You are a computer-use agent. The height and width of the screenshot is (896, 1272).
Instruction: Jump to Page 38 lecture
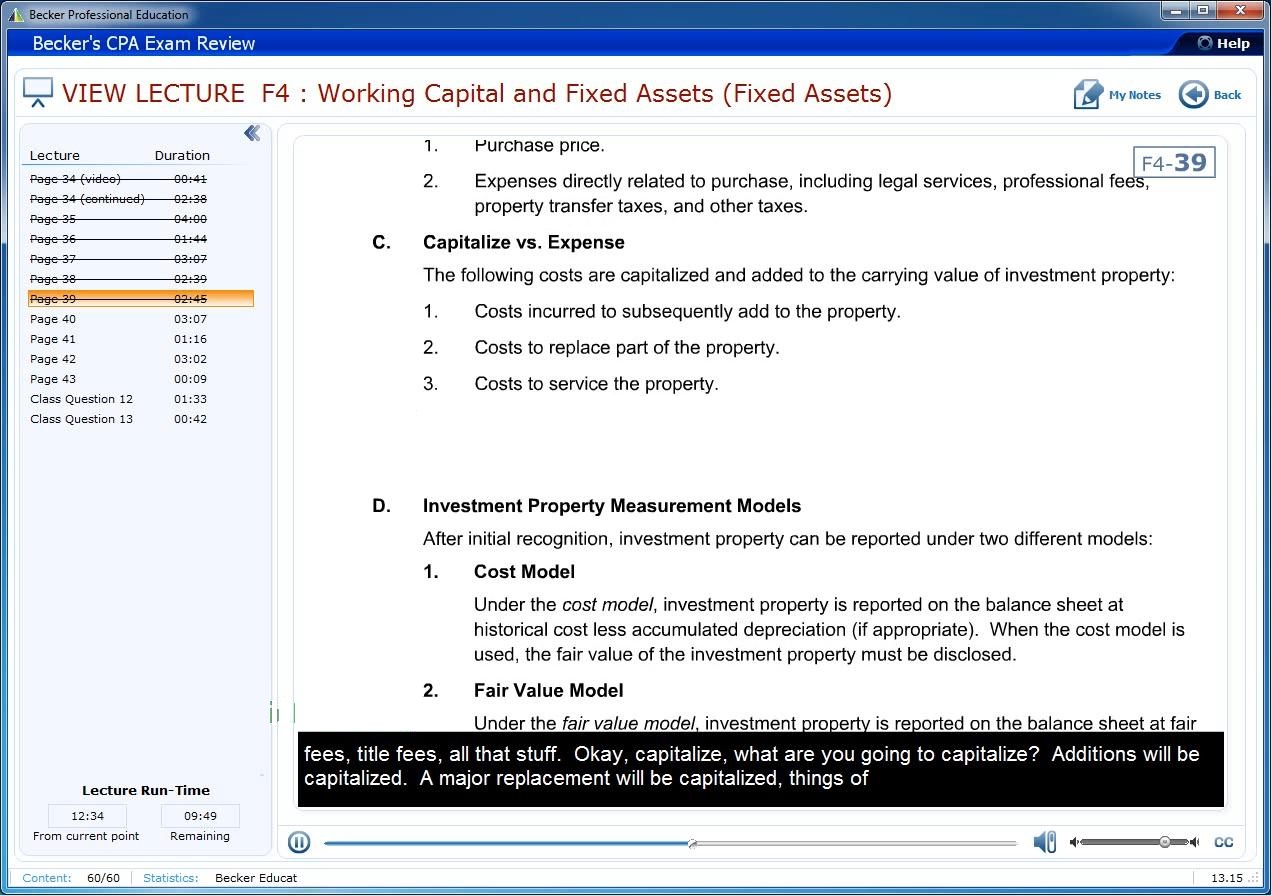tap(53, 279)
